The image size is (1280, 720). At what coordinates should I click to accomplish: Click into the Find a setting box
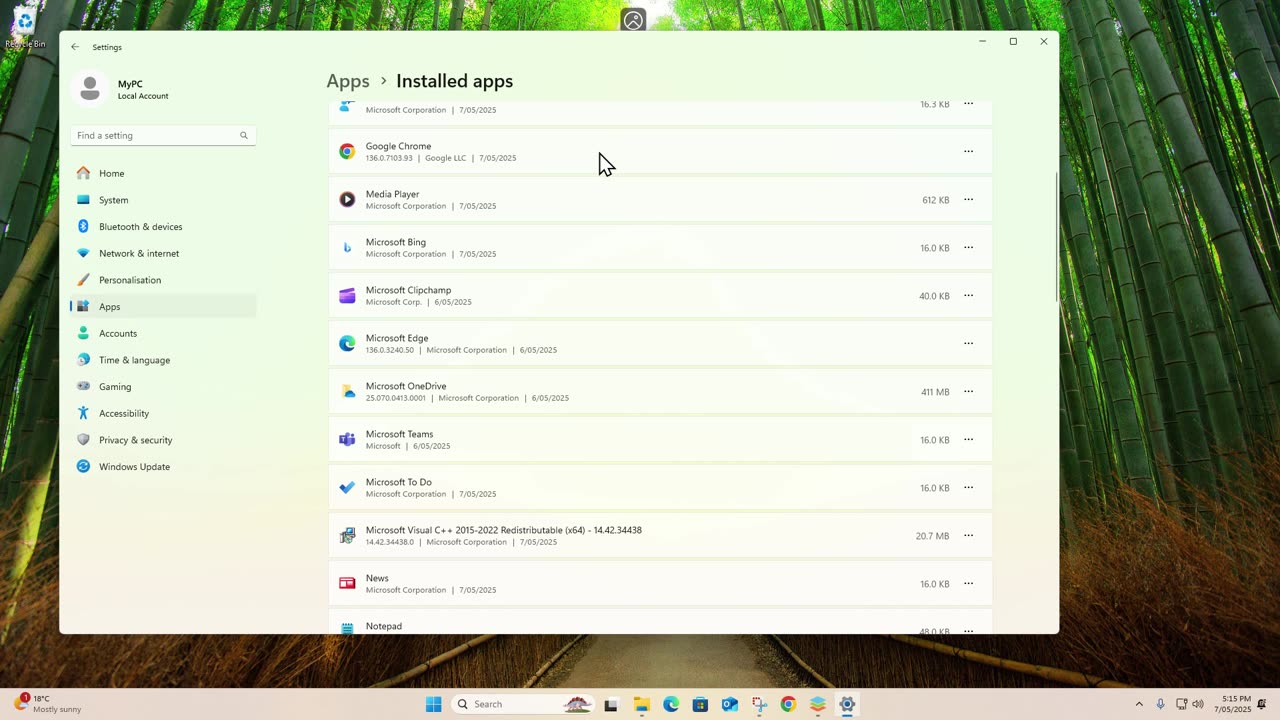tap(163, 136)
